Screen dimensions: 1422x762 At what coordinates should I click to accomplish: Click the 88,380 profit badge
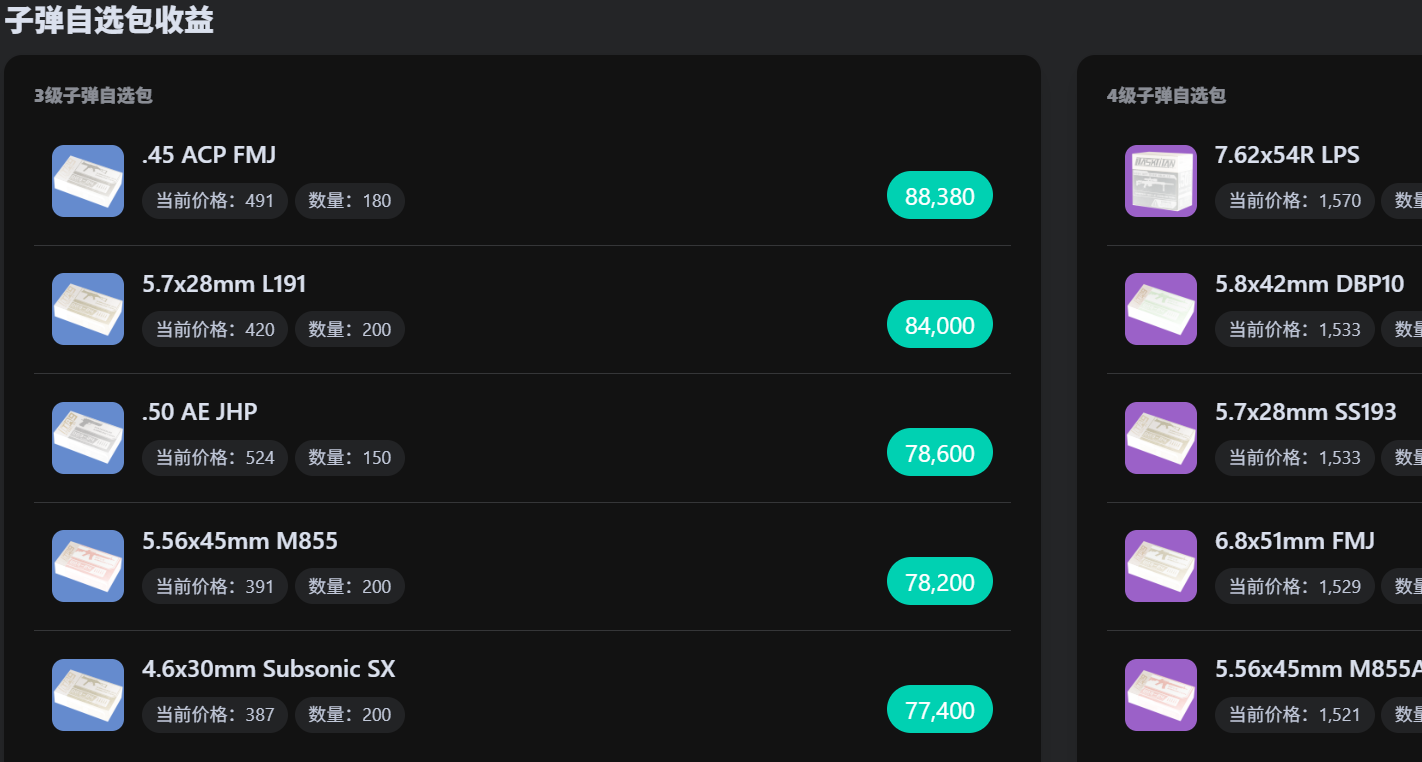(x=939, y=196)
